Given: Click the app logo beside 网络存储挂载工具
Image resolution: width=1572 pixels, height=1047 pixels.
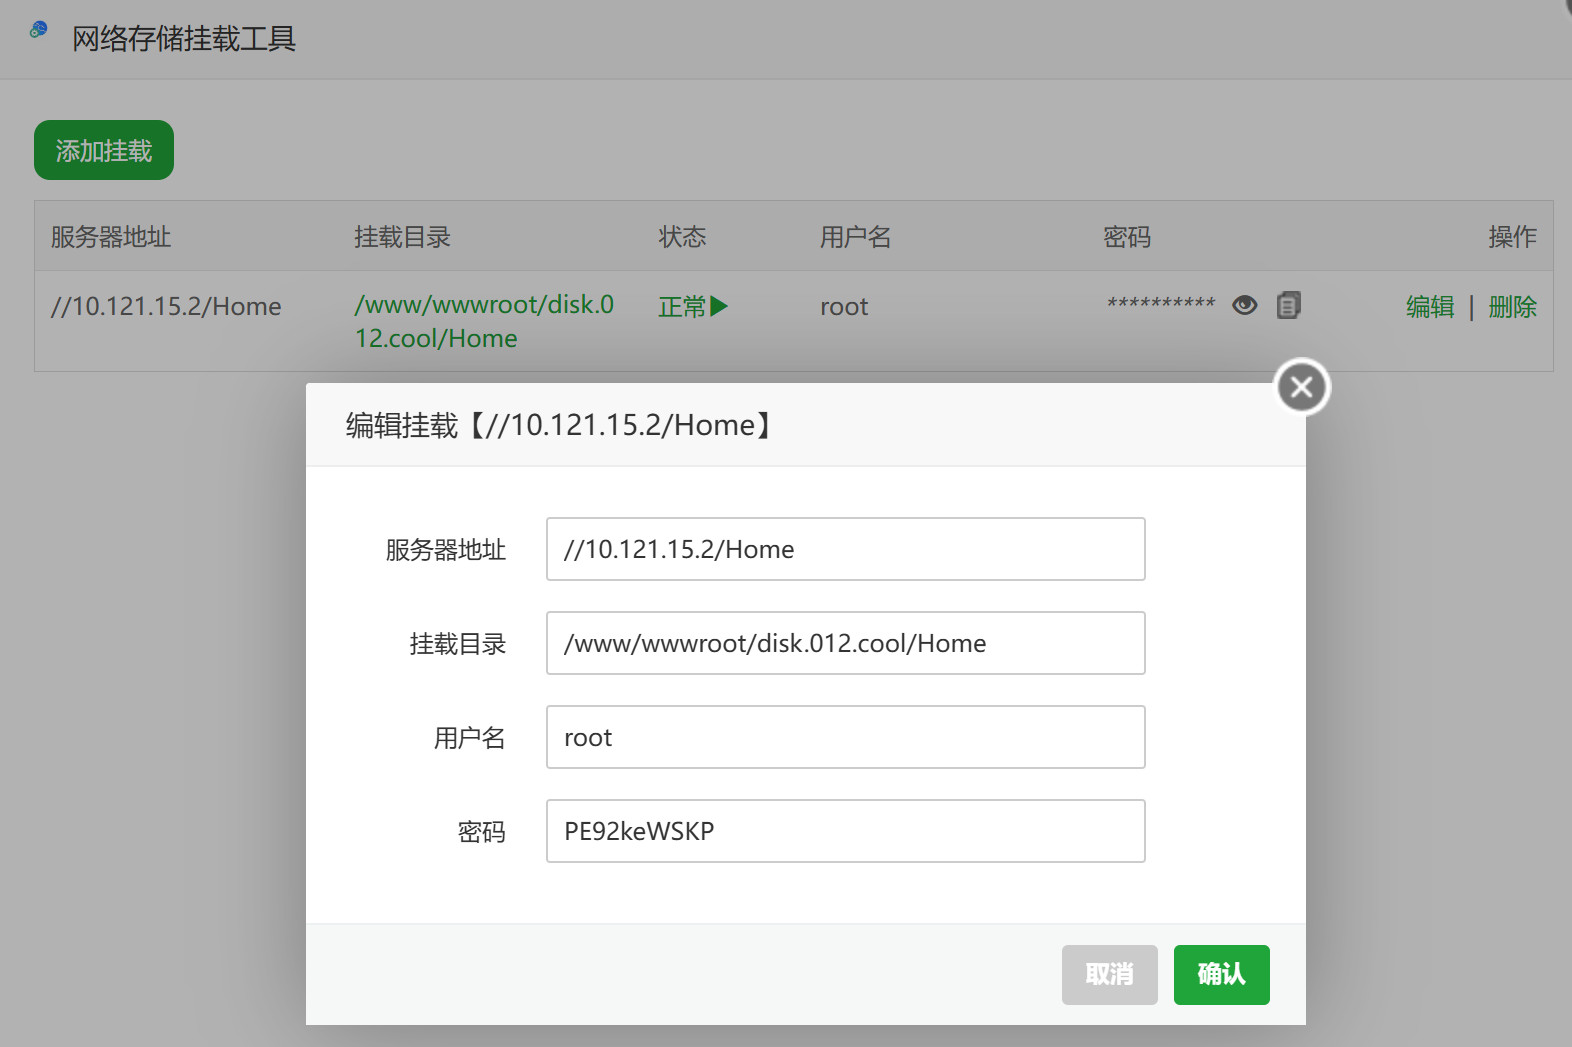Looking at the screenshot, I should pyautogui.click(x=39, y=29).
